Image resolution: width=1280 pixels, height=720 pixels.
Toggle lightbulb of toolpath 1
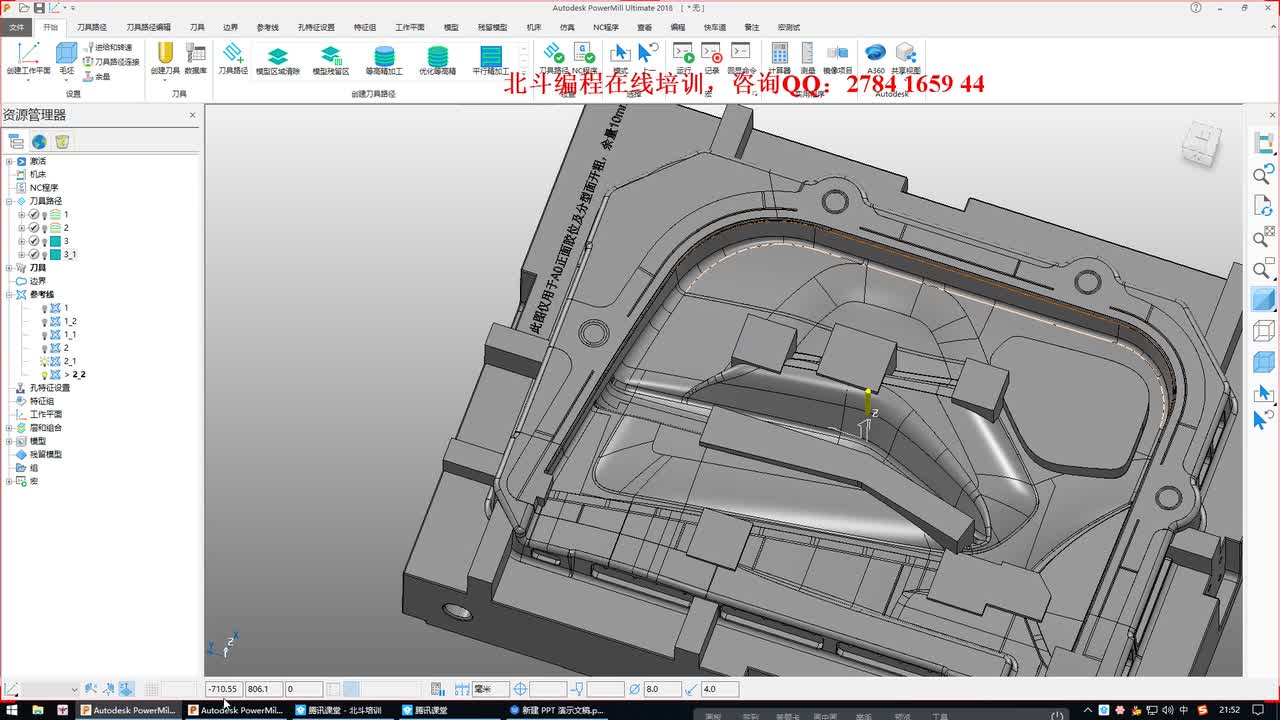click(45, 215)
